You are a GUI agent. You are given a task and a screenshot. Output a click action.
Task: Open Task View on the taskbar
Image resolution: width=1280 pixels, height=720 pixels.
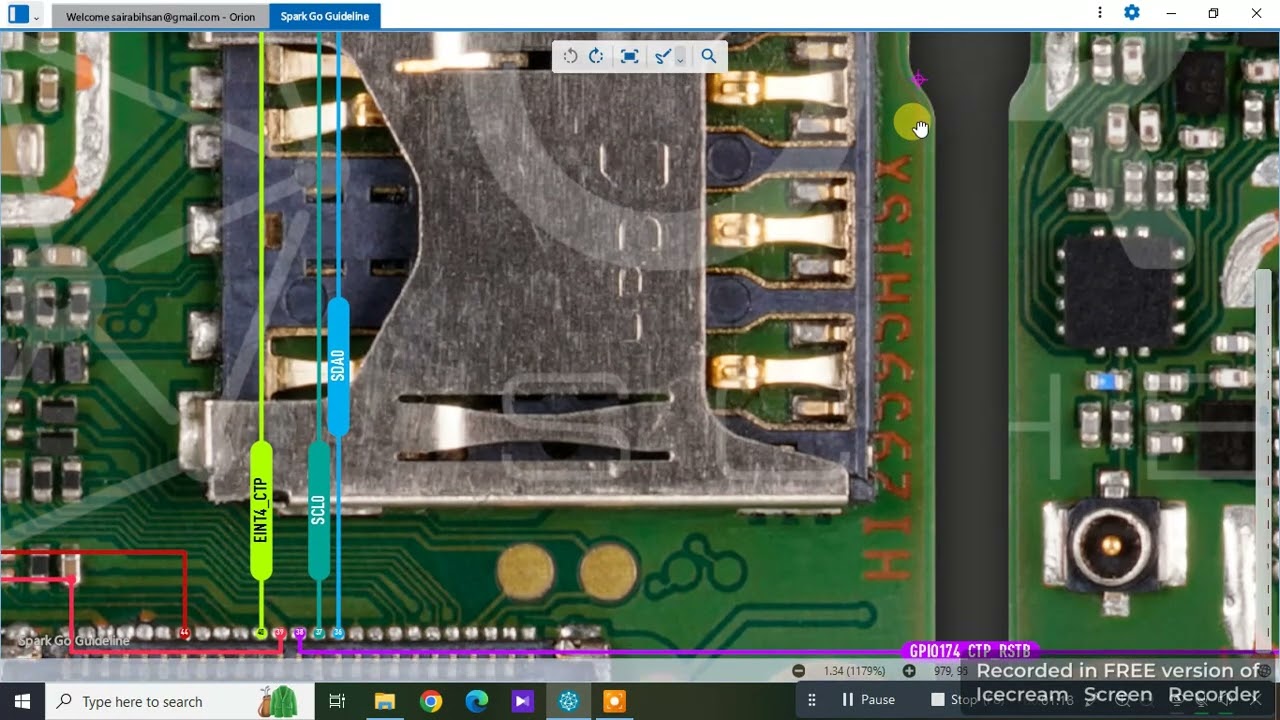[x=337, y=701]
